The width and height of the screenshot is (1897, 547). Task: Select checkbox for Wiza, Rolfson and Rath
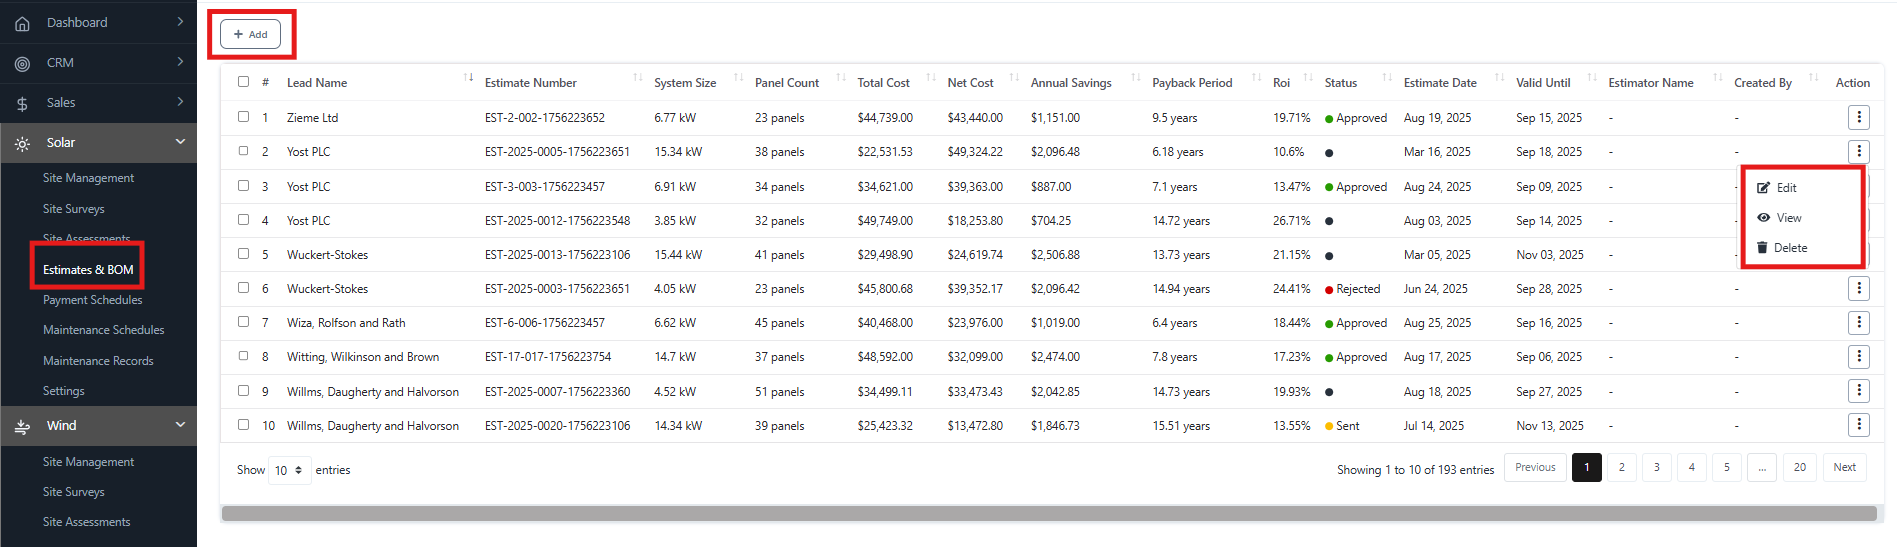(x=243, y=322)
